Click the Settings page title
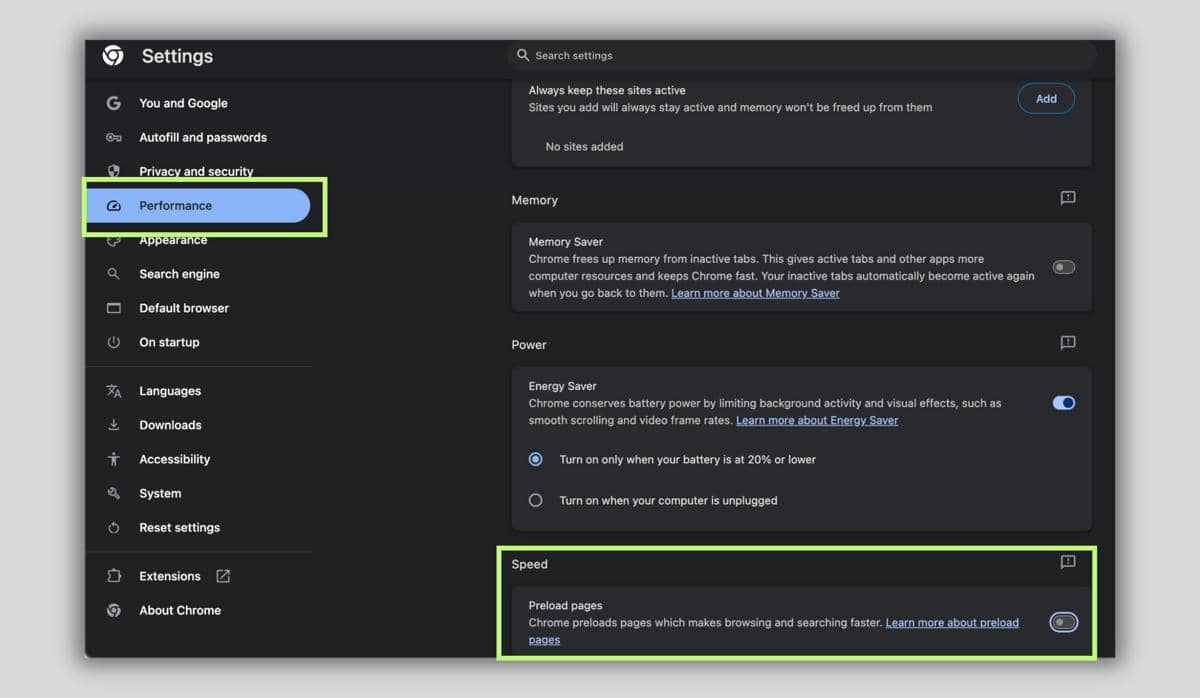Image resolution: width=1200 pixels, height=698 pixels. [177, 56]
